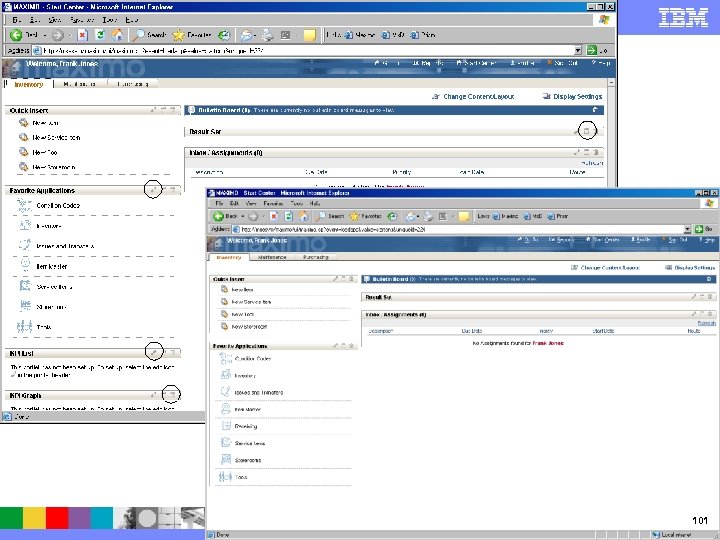Click Go button in front window address bar
Screen dimensions: 720x540
[x=704, y=229]
